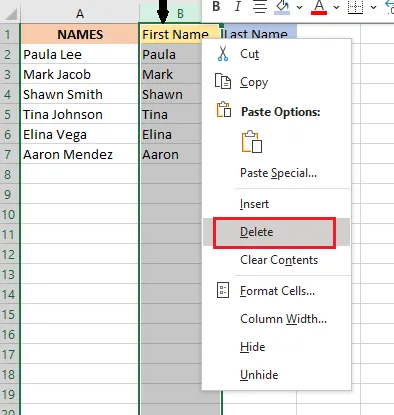
Task: Select row 12 header
Action: pyautogui.click(x=9, y=254)
